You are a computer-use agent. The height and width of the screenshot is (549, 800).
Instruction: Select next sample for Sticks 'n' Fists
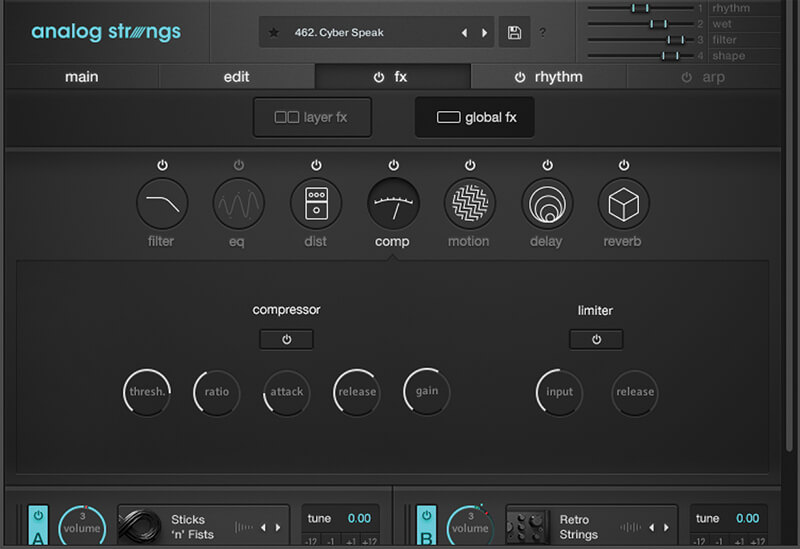[278, 527]
